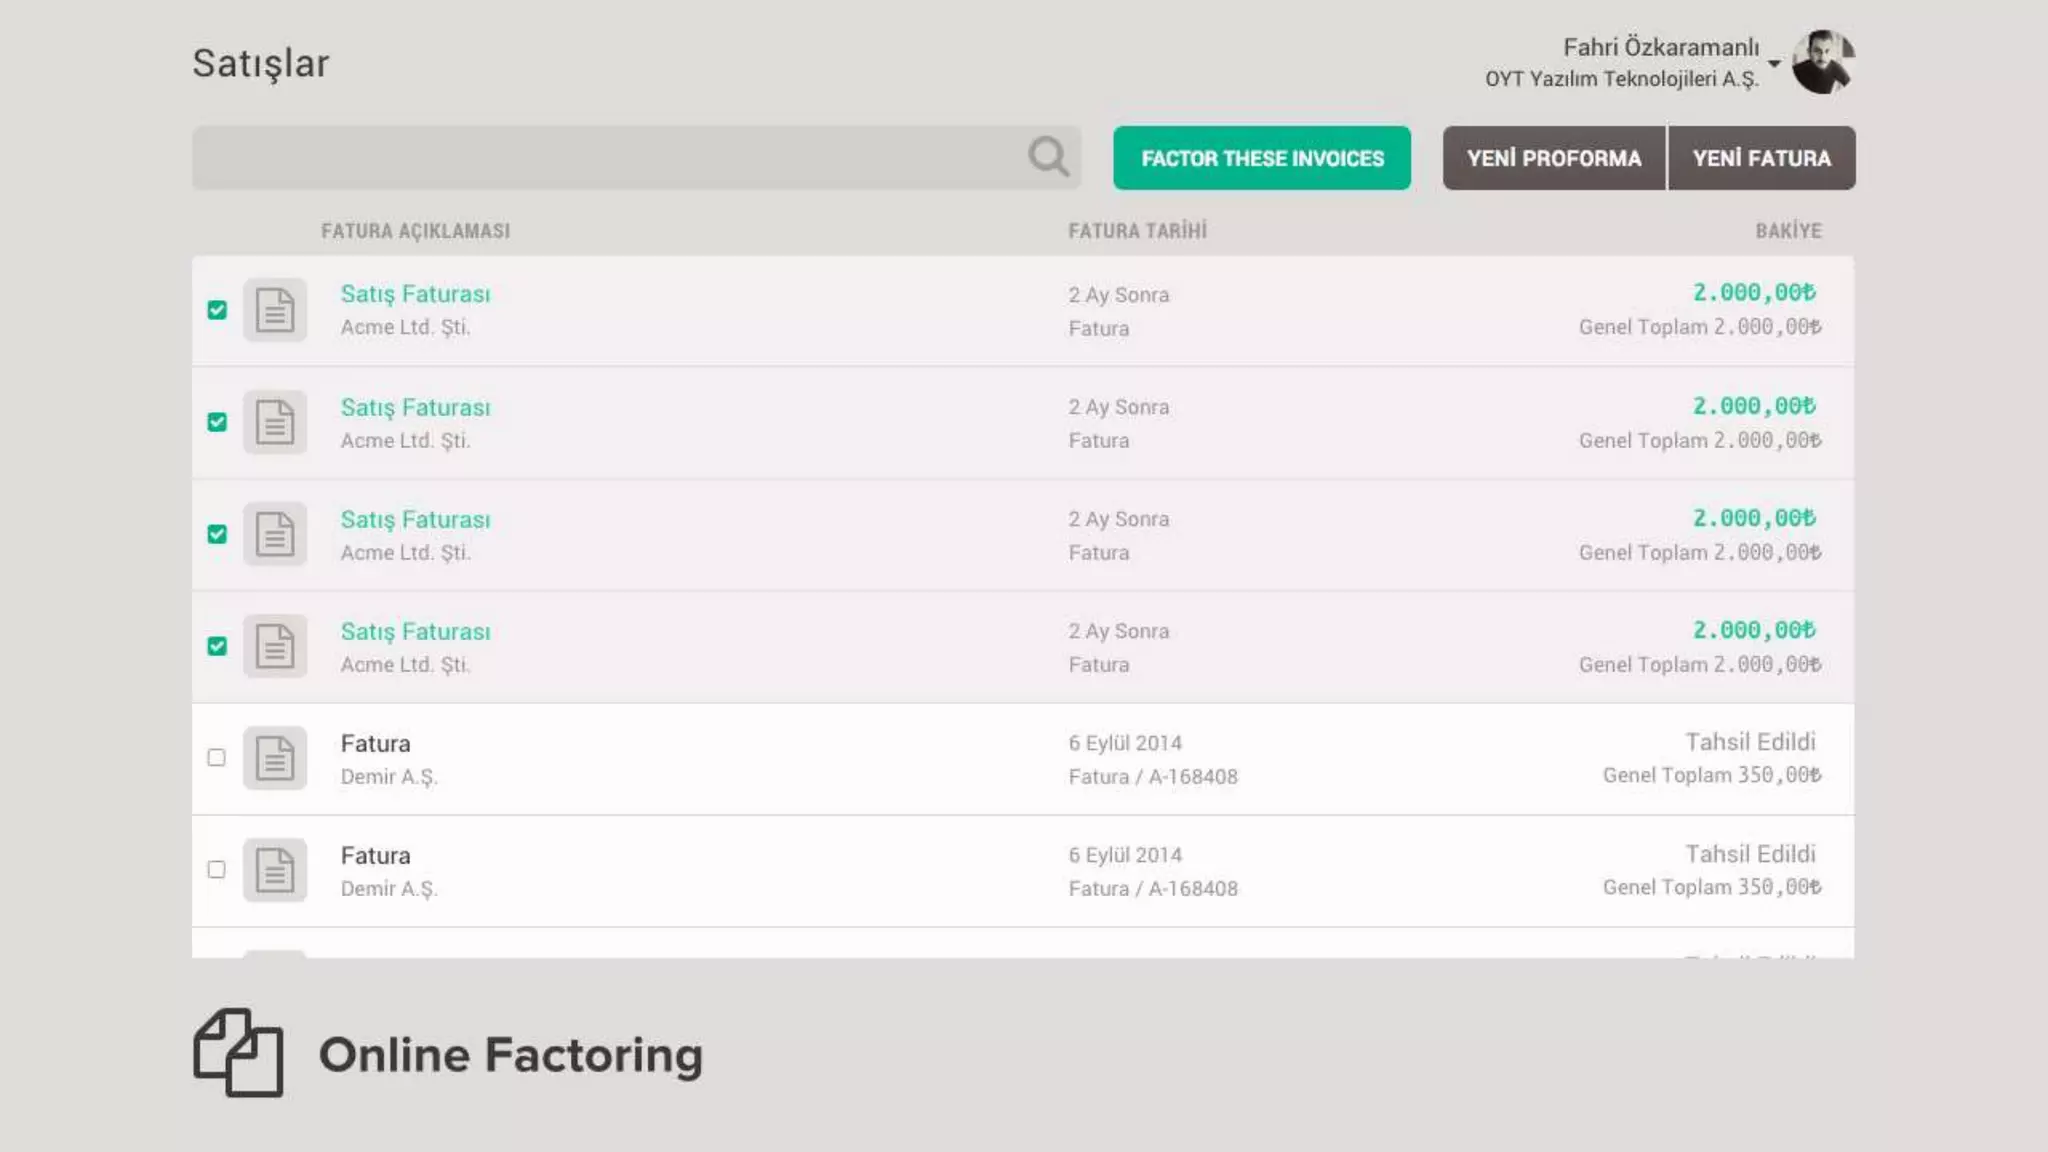Click the Yeni Fatura button
The image size is (2048, 1152).
1762,158
